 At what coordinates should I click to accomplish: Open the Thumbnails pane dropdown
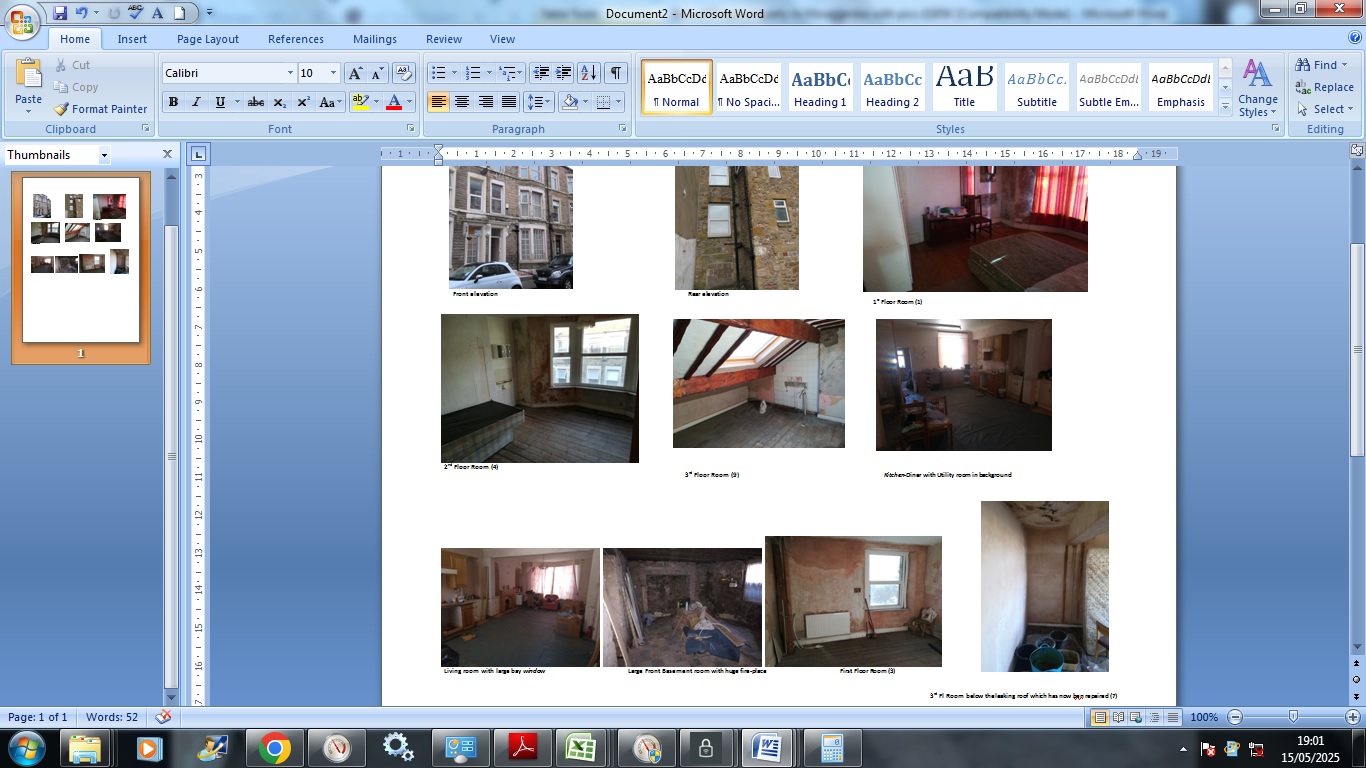(x=104, y=155)
